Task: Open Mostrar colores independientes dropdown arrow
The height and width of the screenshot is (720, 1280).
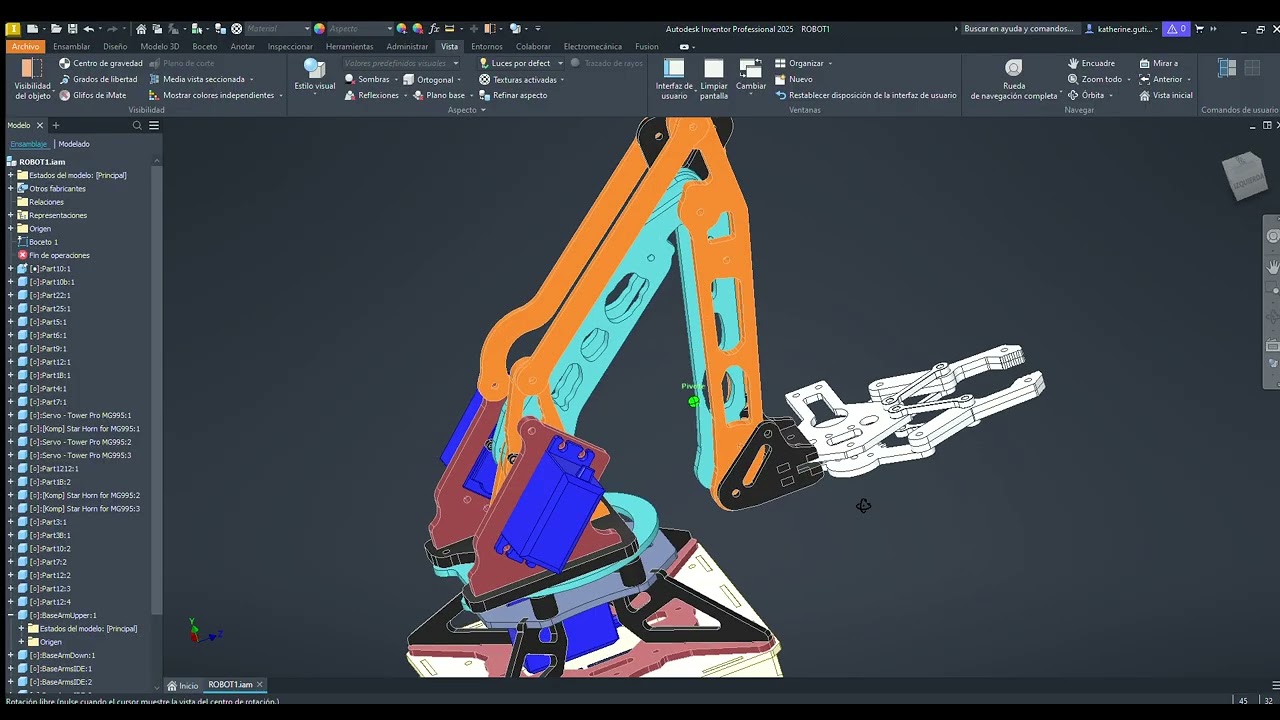Action: click(x=281, y=95)
